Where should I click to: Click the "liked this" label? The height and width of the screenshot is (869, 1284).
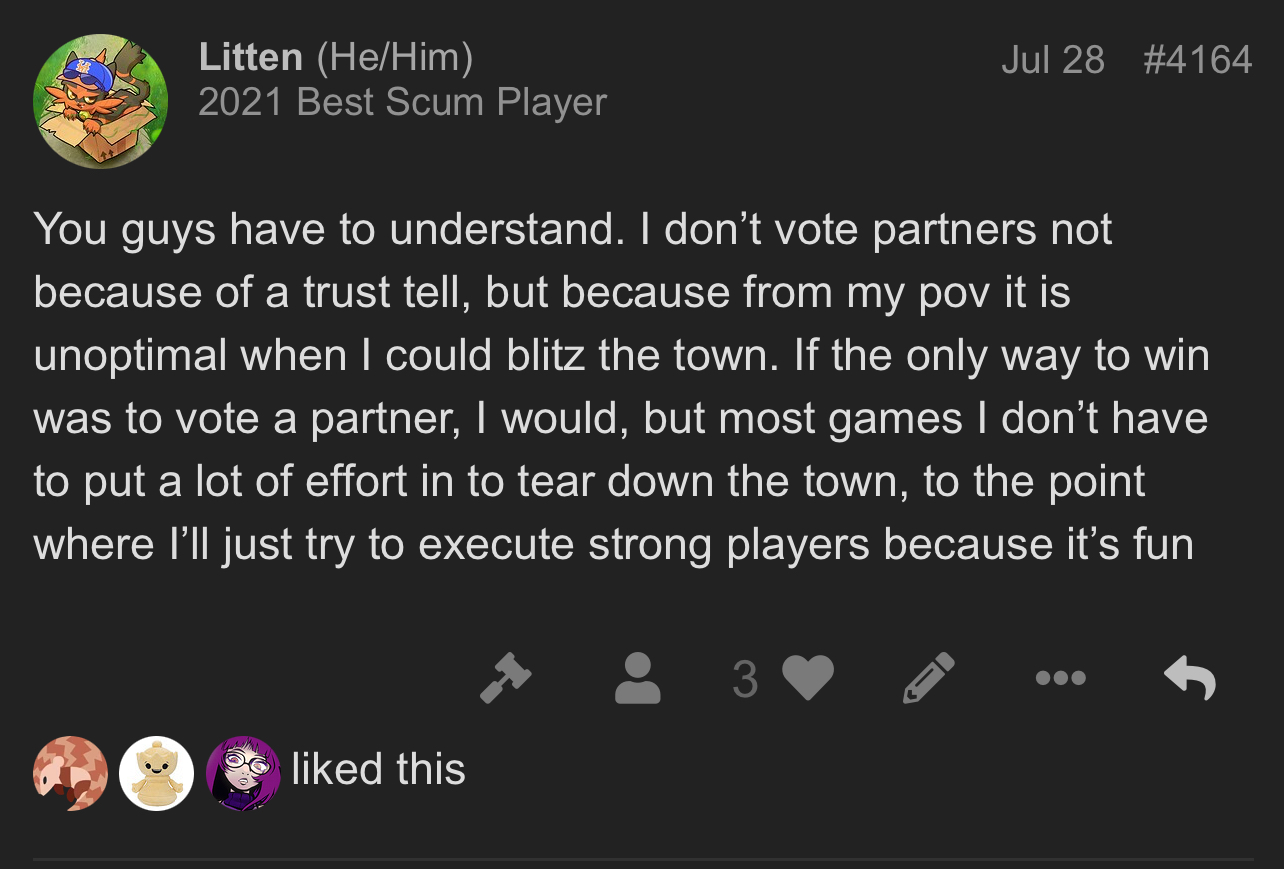(379, 769)
